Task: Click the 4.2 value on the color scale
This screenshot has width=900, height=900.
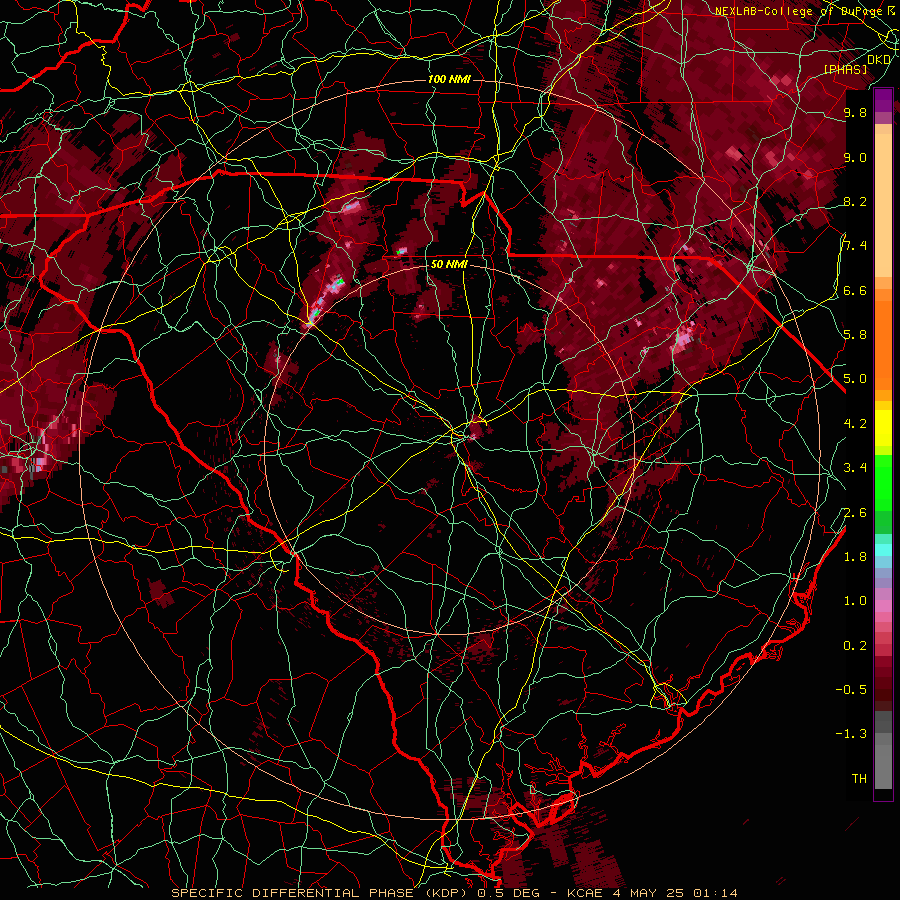Action: pyautogui.click(x=855, y=424)
